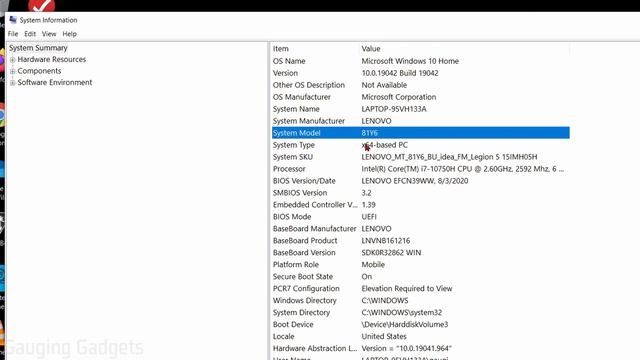
Task: Select the Processor row
Action: click(x=420, y=169)
